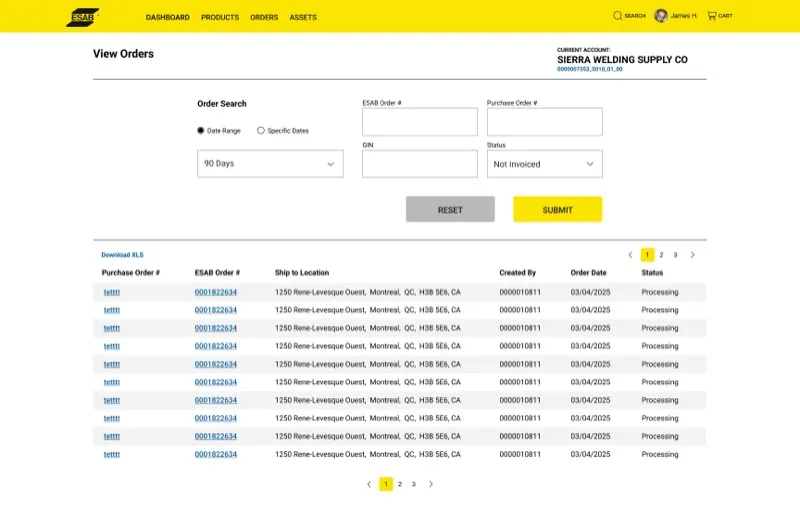Click the SIERRA WELDING SUPPLY CO account name

[622, 60]
